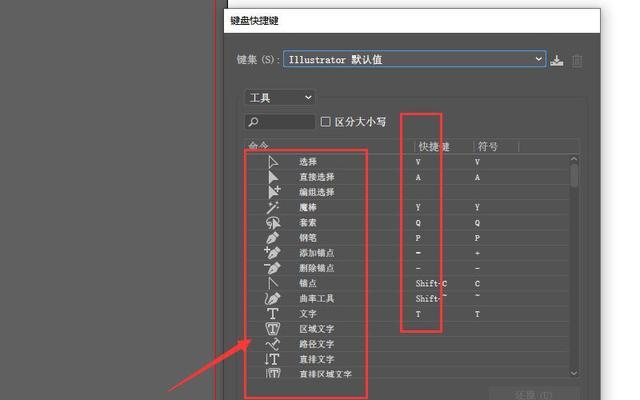Select the 删除锚点 command label
640x400 pixels.
[317, 268]
